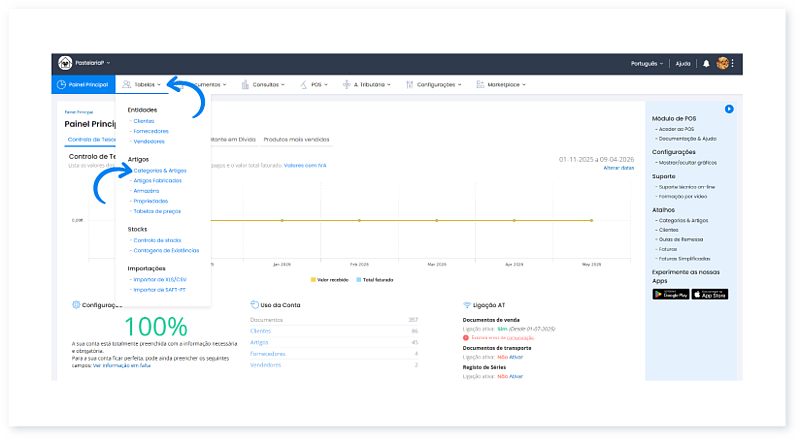Image resolution: width=800 pixels, height=441 pixels.
Task: Click the Consultas chart icon
Action: pyautogui.click(x=245, y=85)
